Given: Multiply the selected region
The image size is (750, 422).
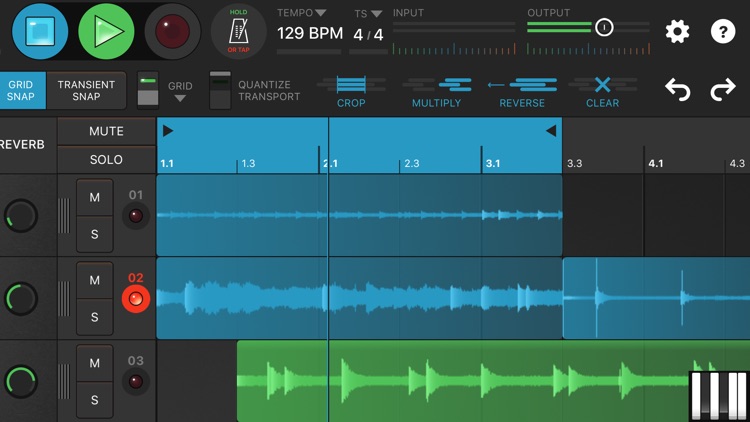Looking at the screenshot, I should pyautogui.click(x=437, y=91).
